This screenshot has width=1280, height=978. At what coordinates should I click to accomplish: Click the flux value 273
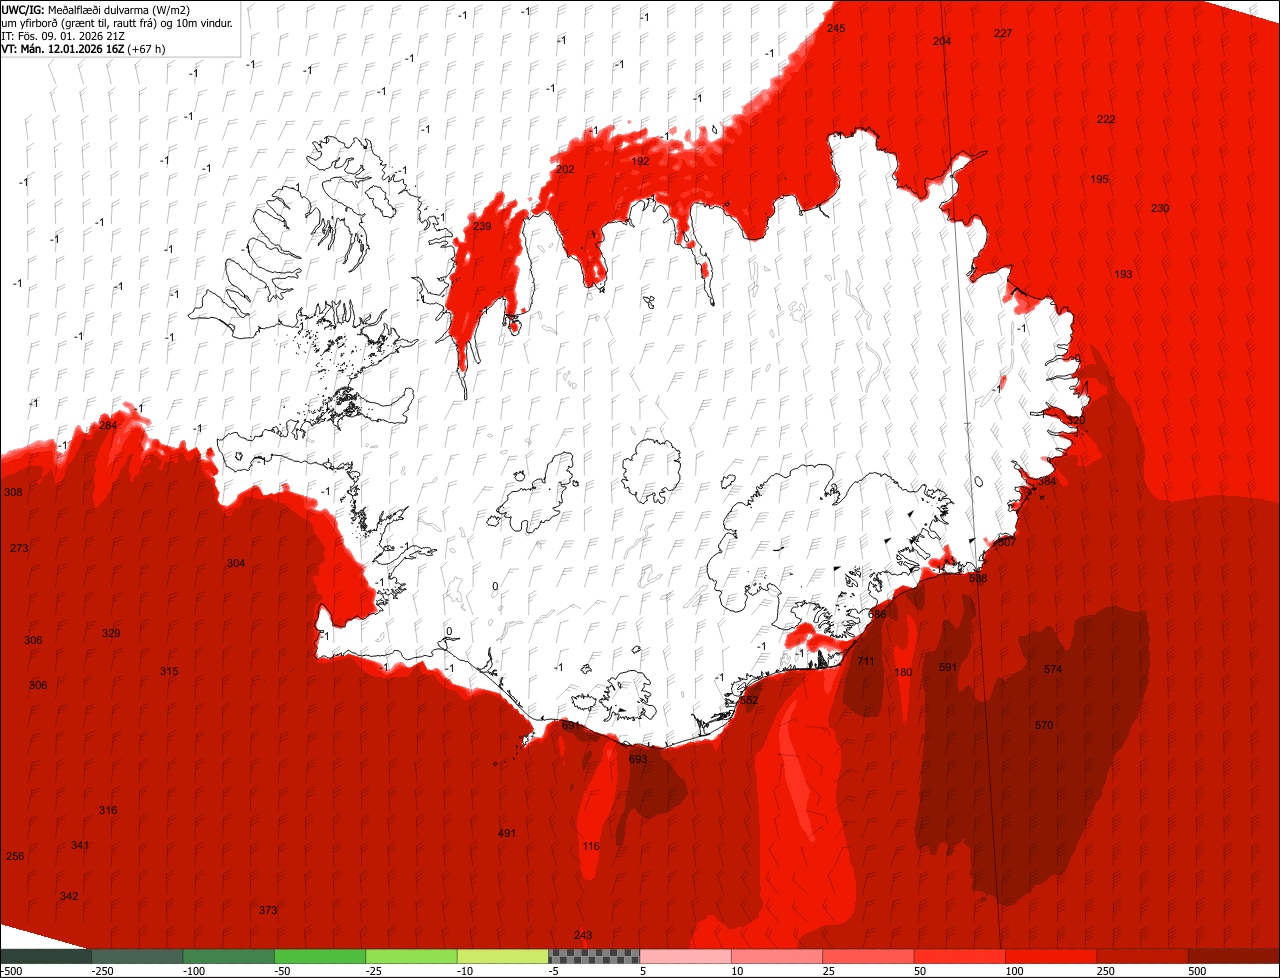(19, 548)
